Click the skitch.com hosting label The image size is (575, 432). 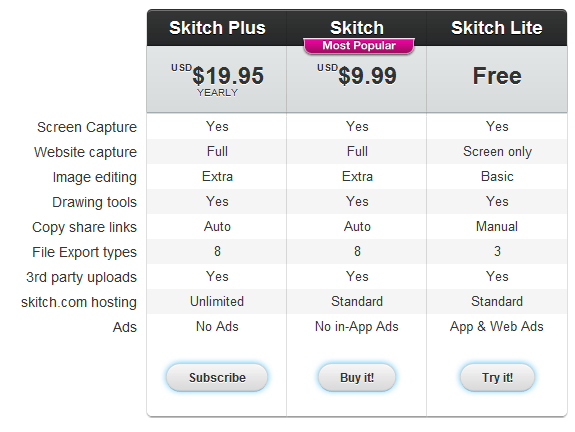[79, 302]
